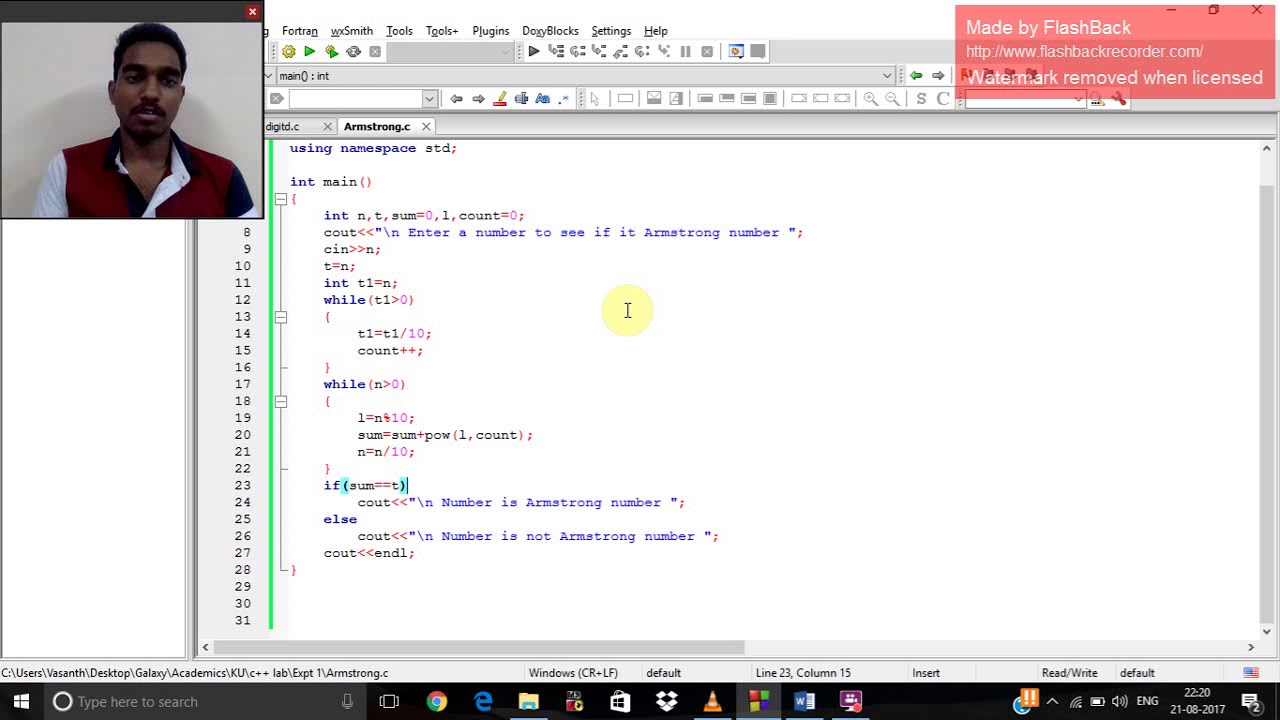Start debugger with Debug/Continue arrow
Viewport: 1280px width, 720px height.
(534, 52)
